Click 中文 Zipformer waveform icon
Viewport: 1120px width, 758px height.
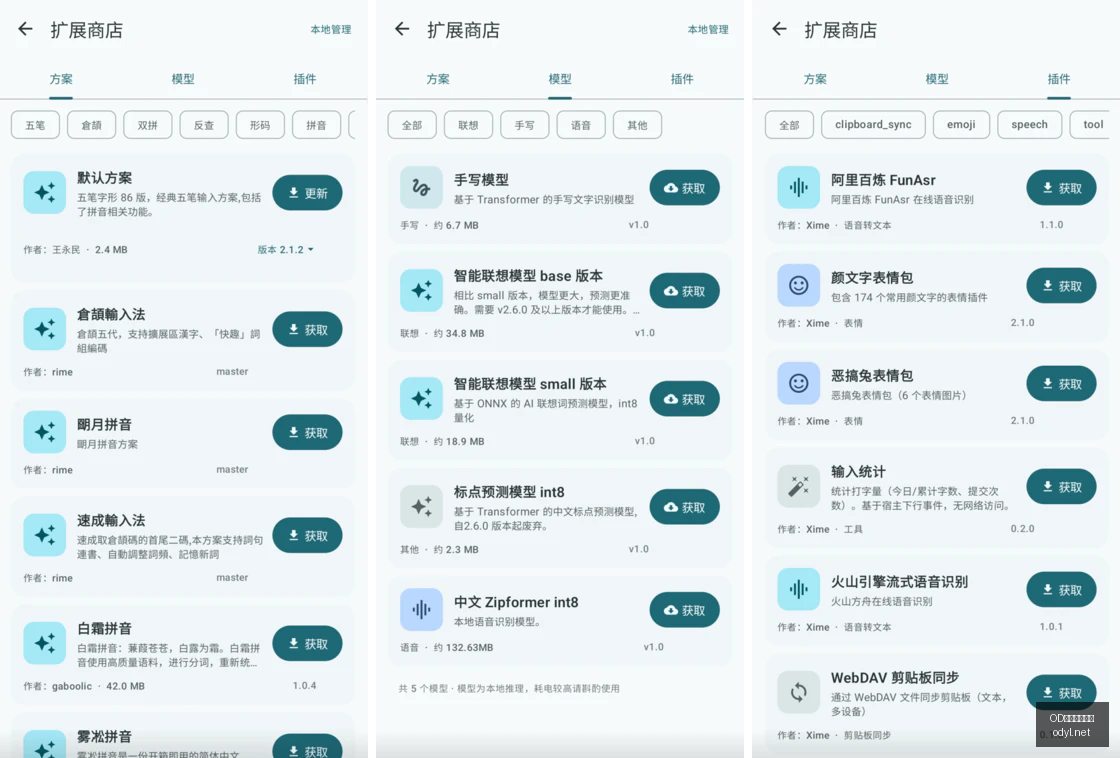(421, 610)
